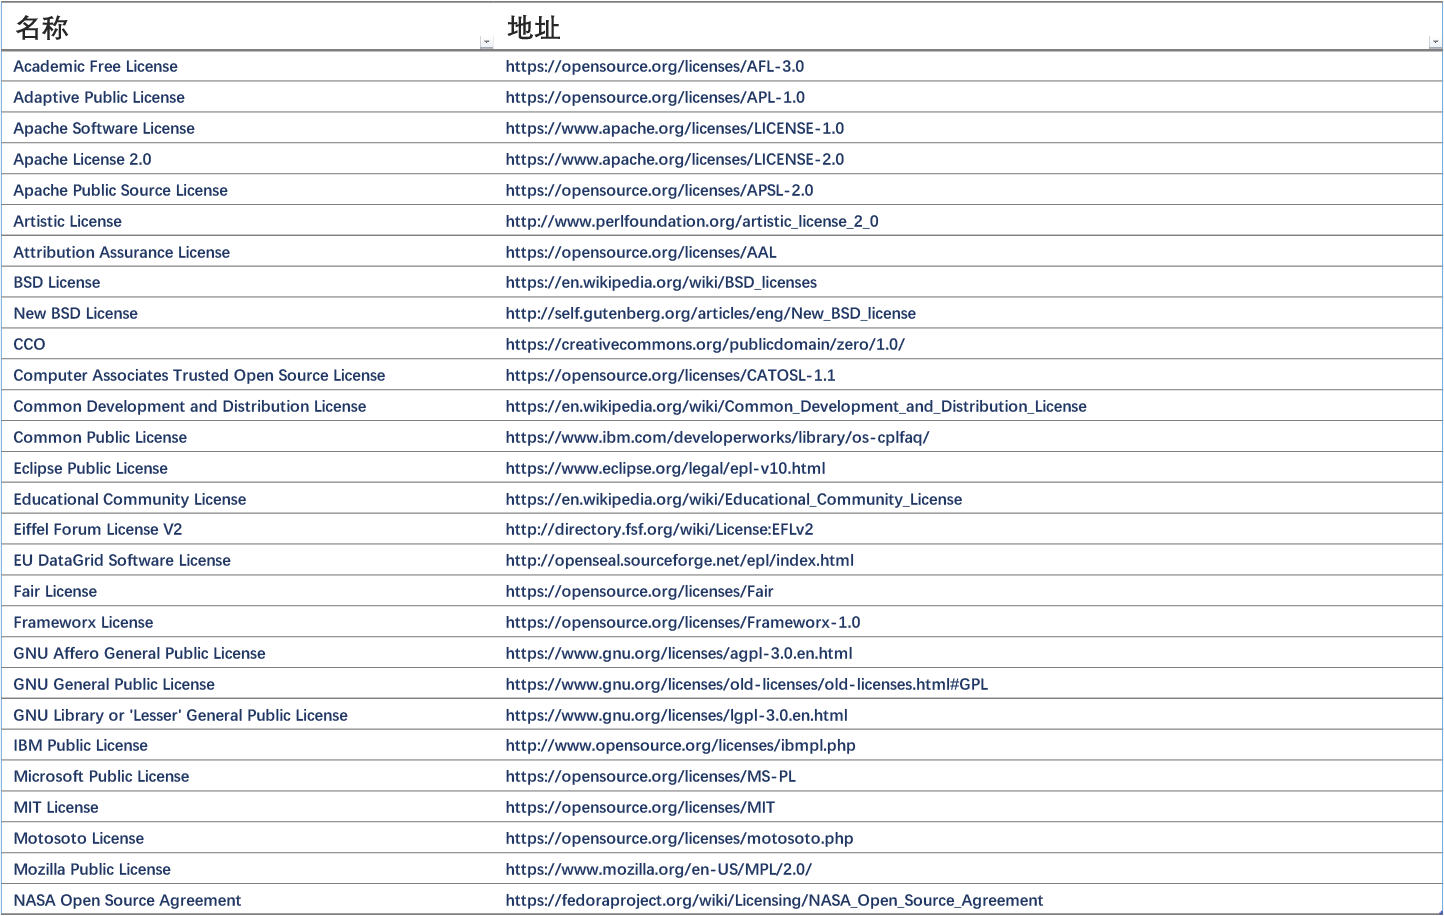Open the Wikipedia Common_Development_and_Distribution_License link
Screen dimensions: 1444x916
point(796,406)
